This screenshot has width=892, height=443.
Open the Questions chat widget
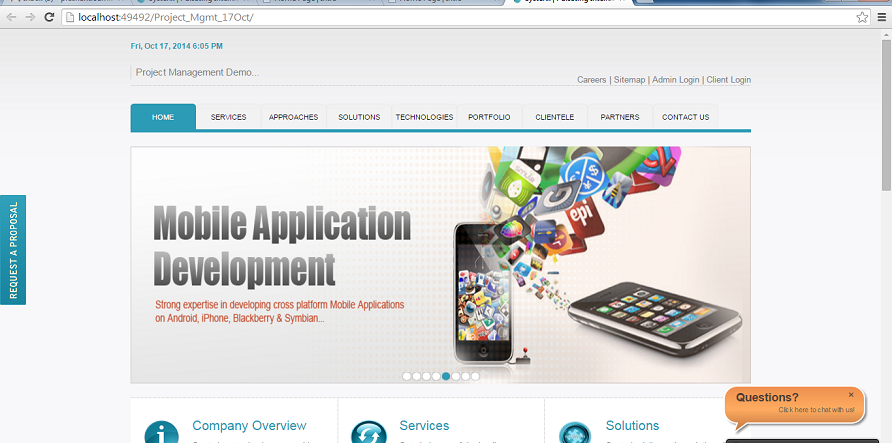point(795,405)
